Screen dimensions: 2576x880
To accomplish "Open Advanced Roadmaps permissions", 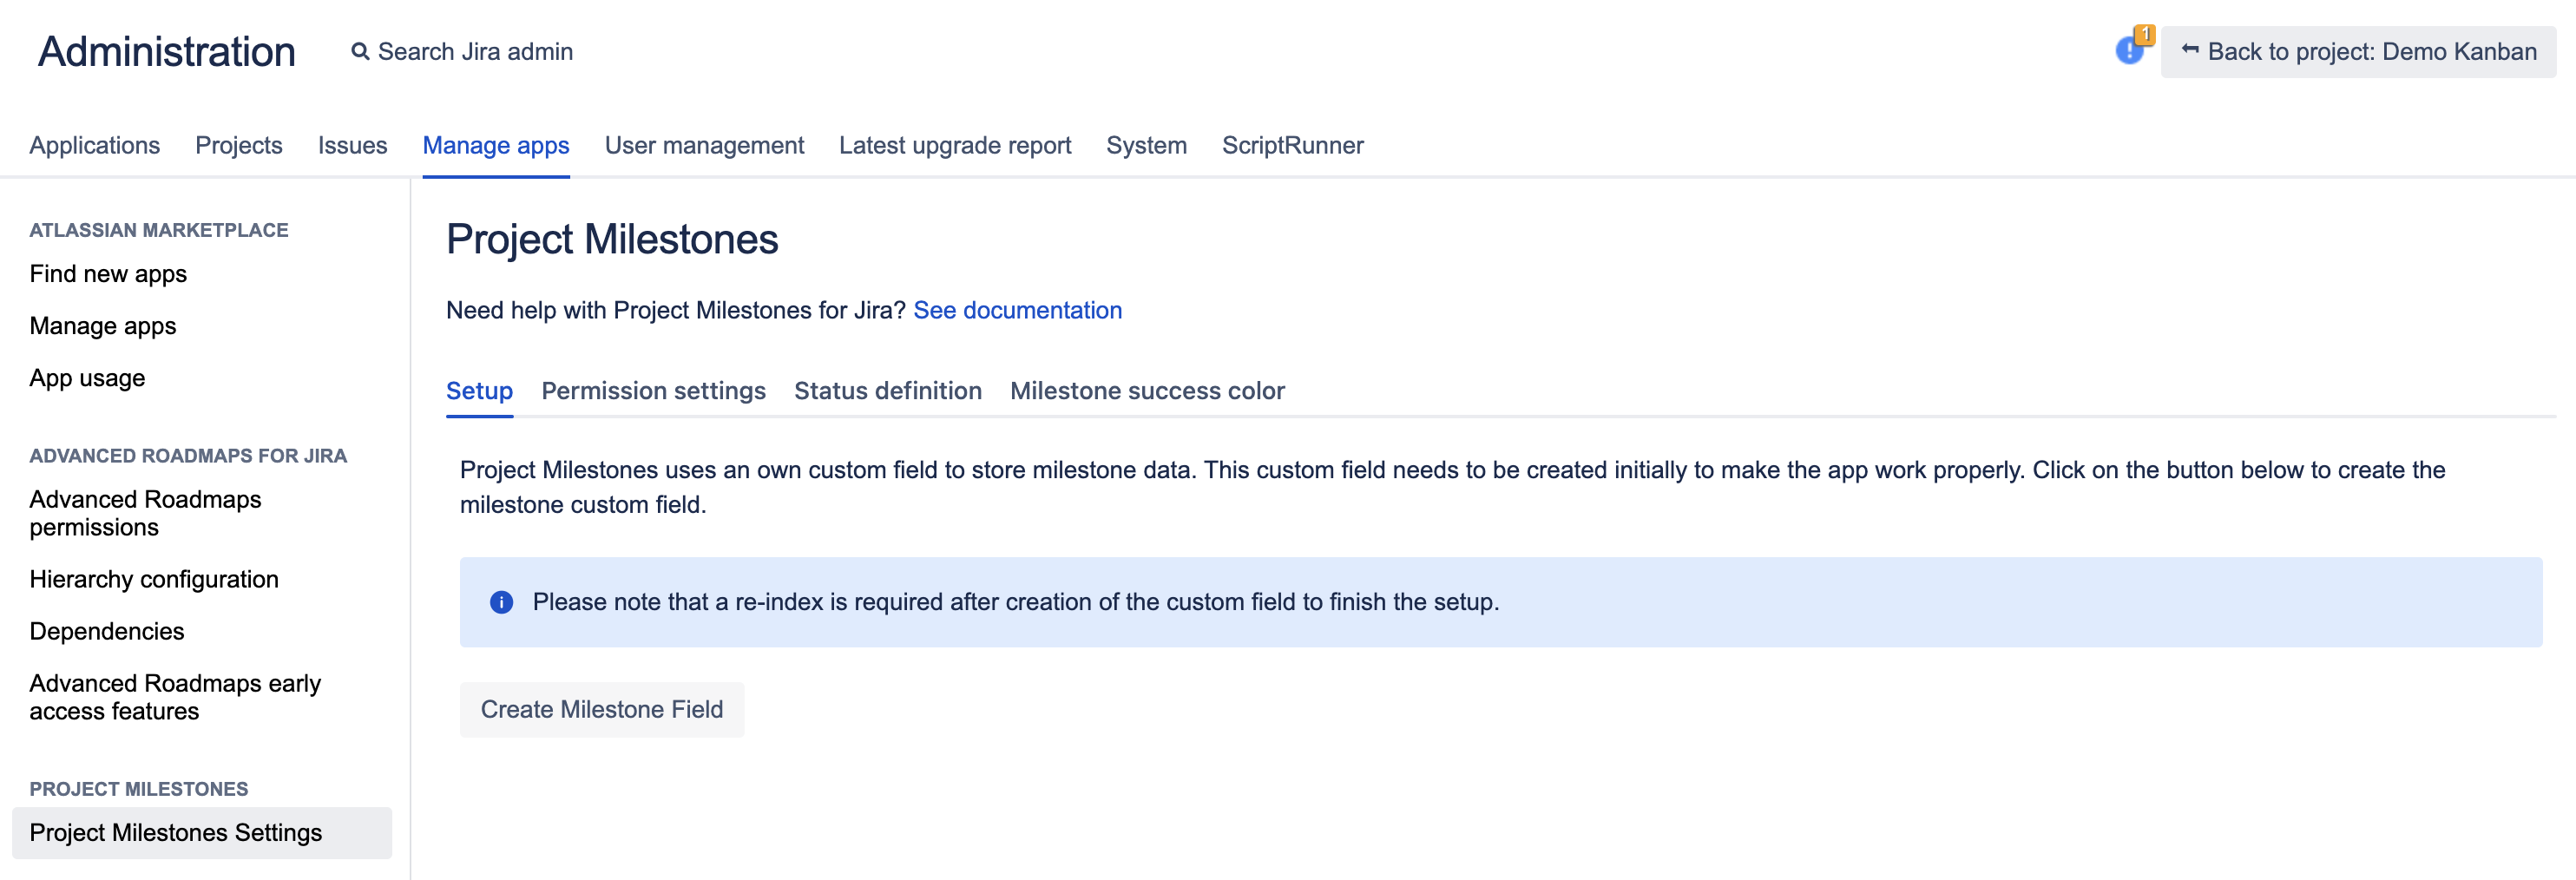I will 145,513.
